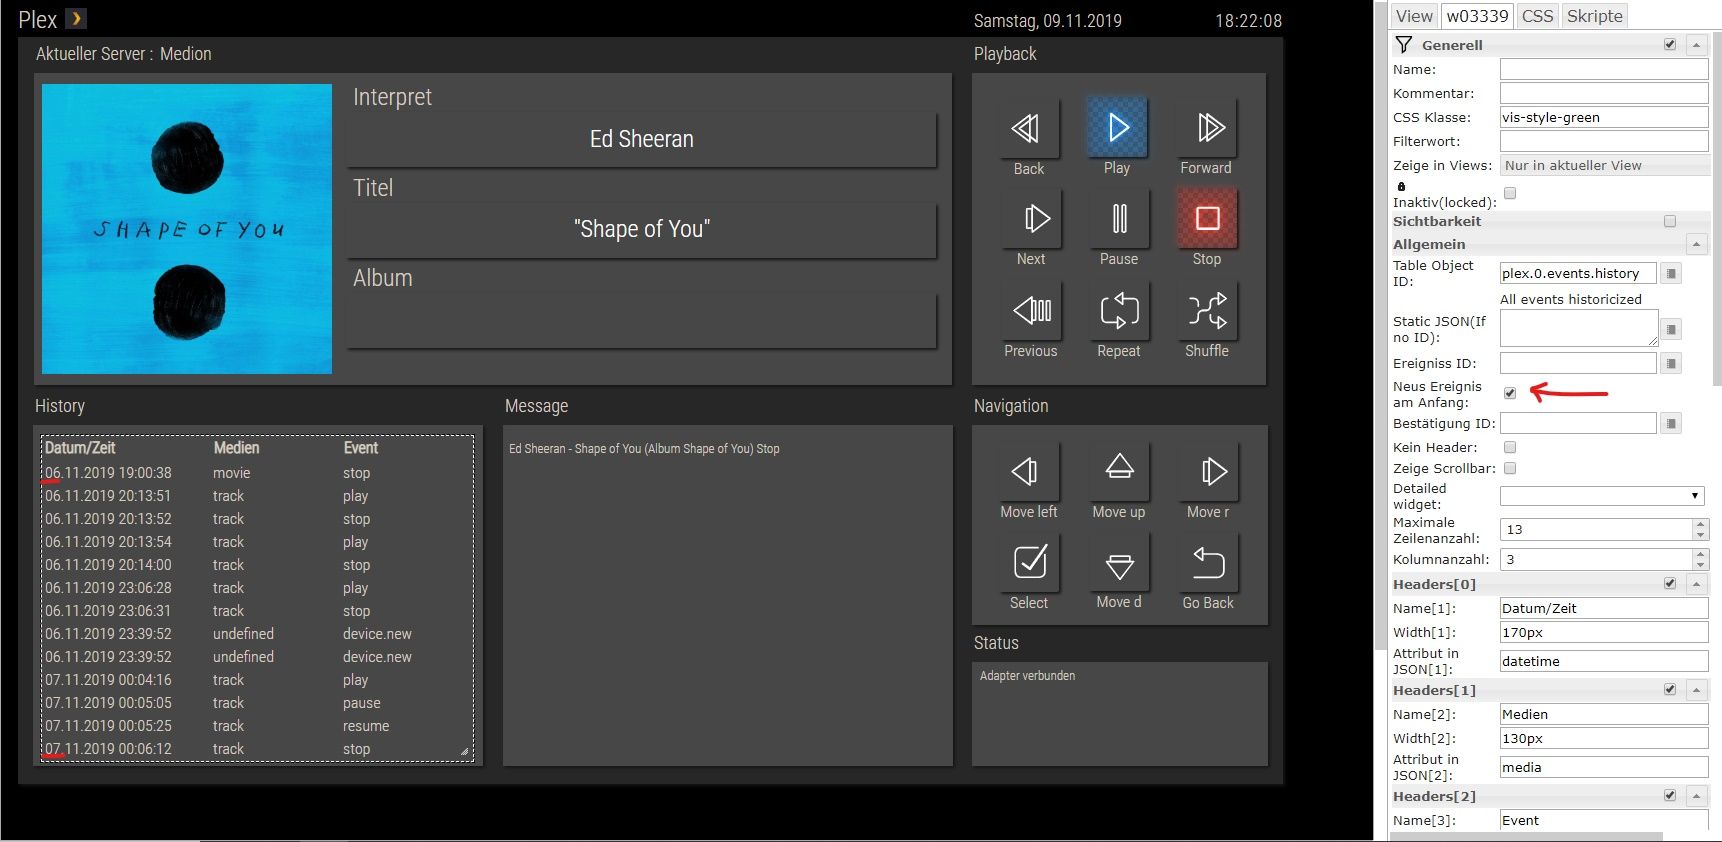Switch to the Skripte tab

point(1594,16)
